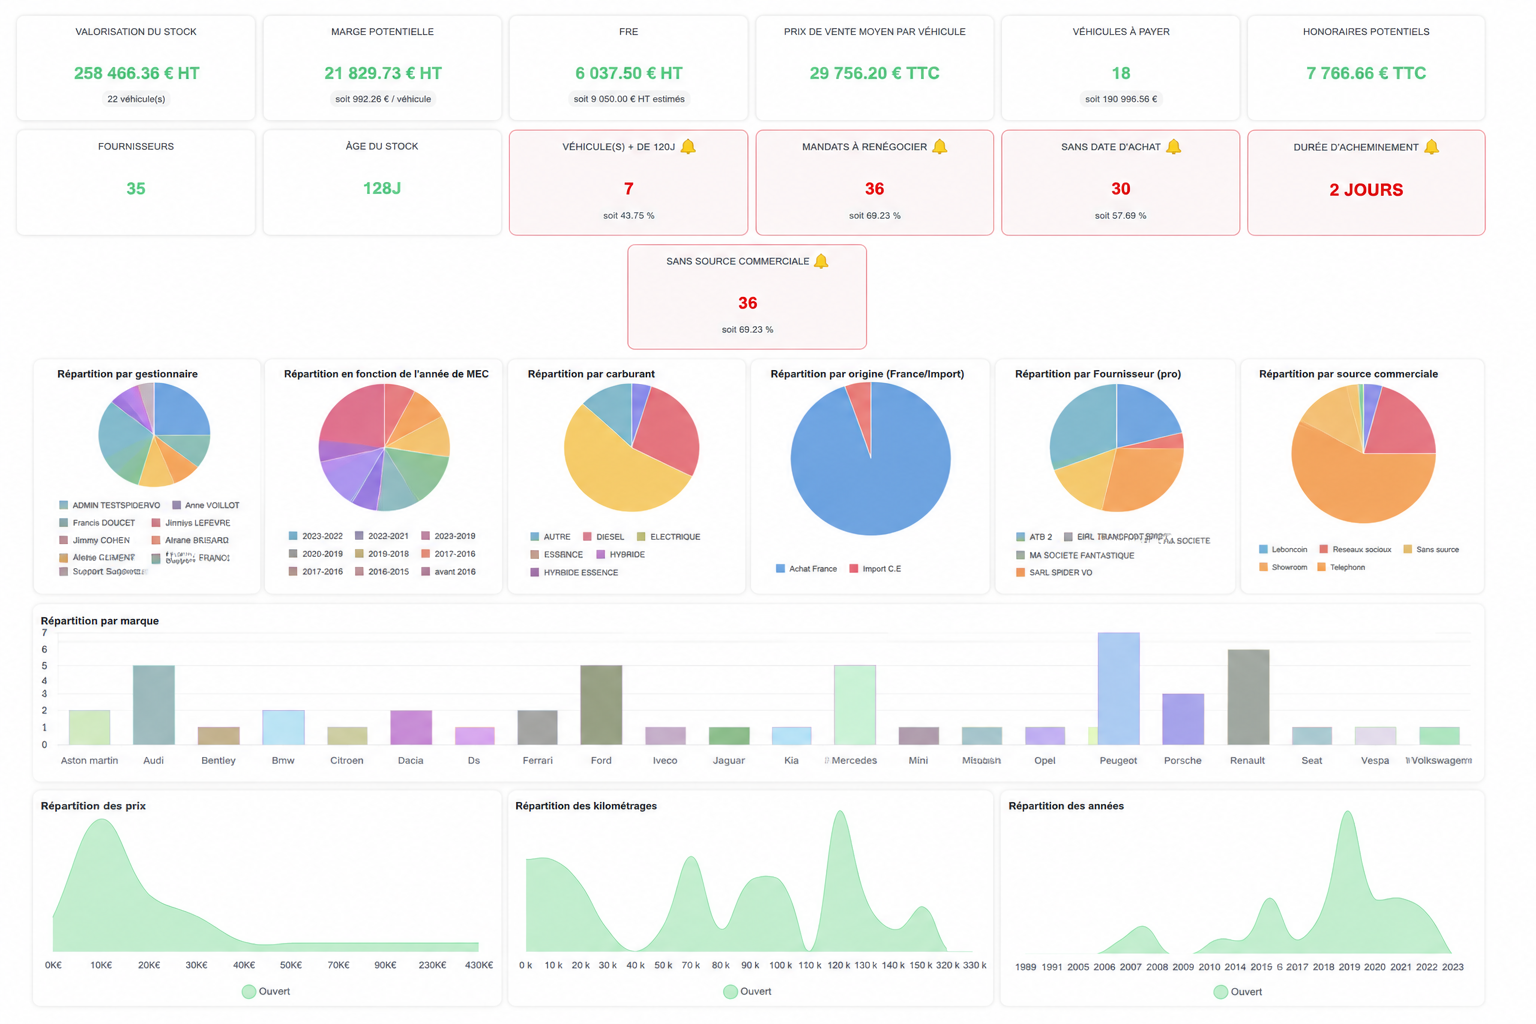Screen dimensions: 1536x1024
Task: Click the bell icon on Mandats à renégocier
Action: coord(939,147)
